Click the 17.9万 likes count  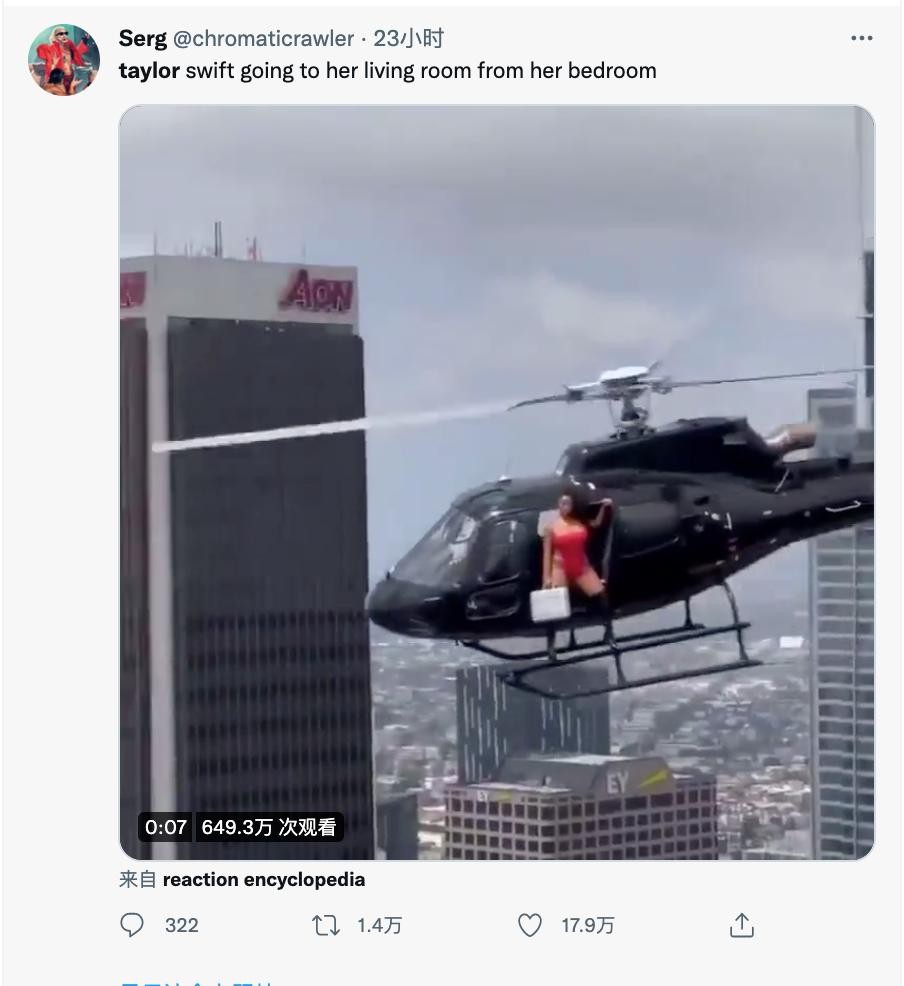coord(588,926)
